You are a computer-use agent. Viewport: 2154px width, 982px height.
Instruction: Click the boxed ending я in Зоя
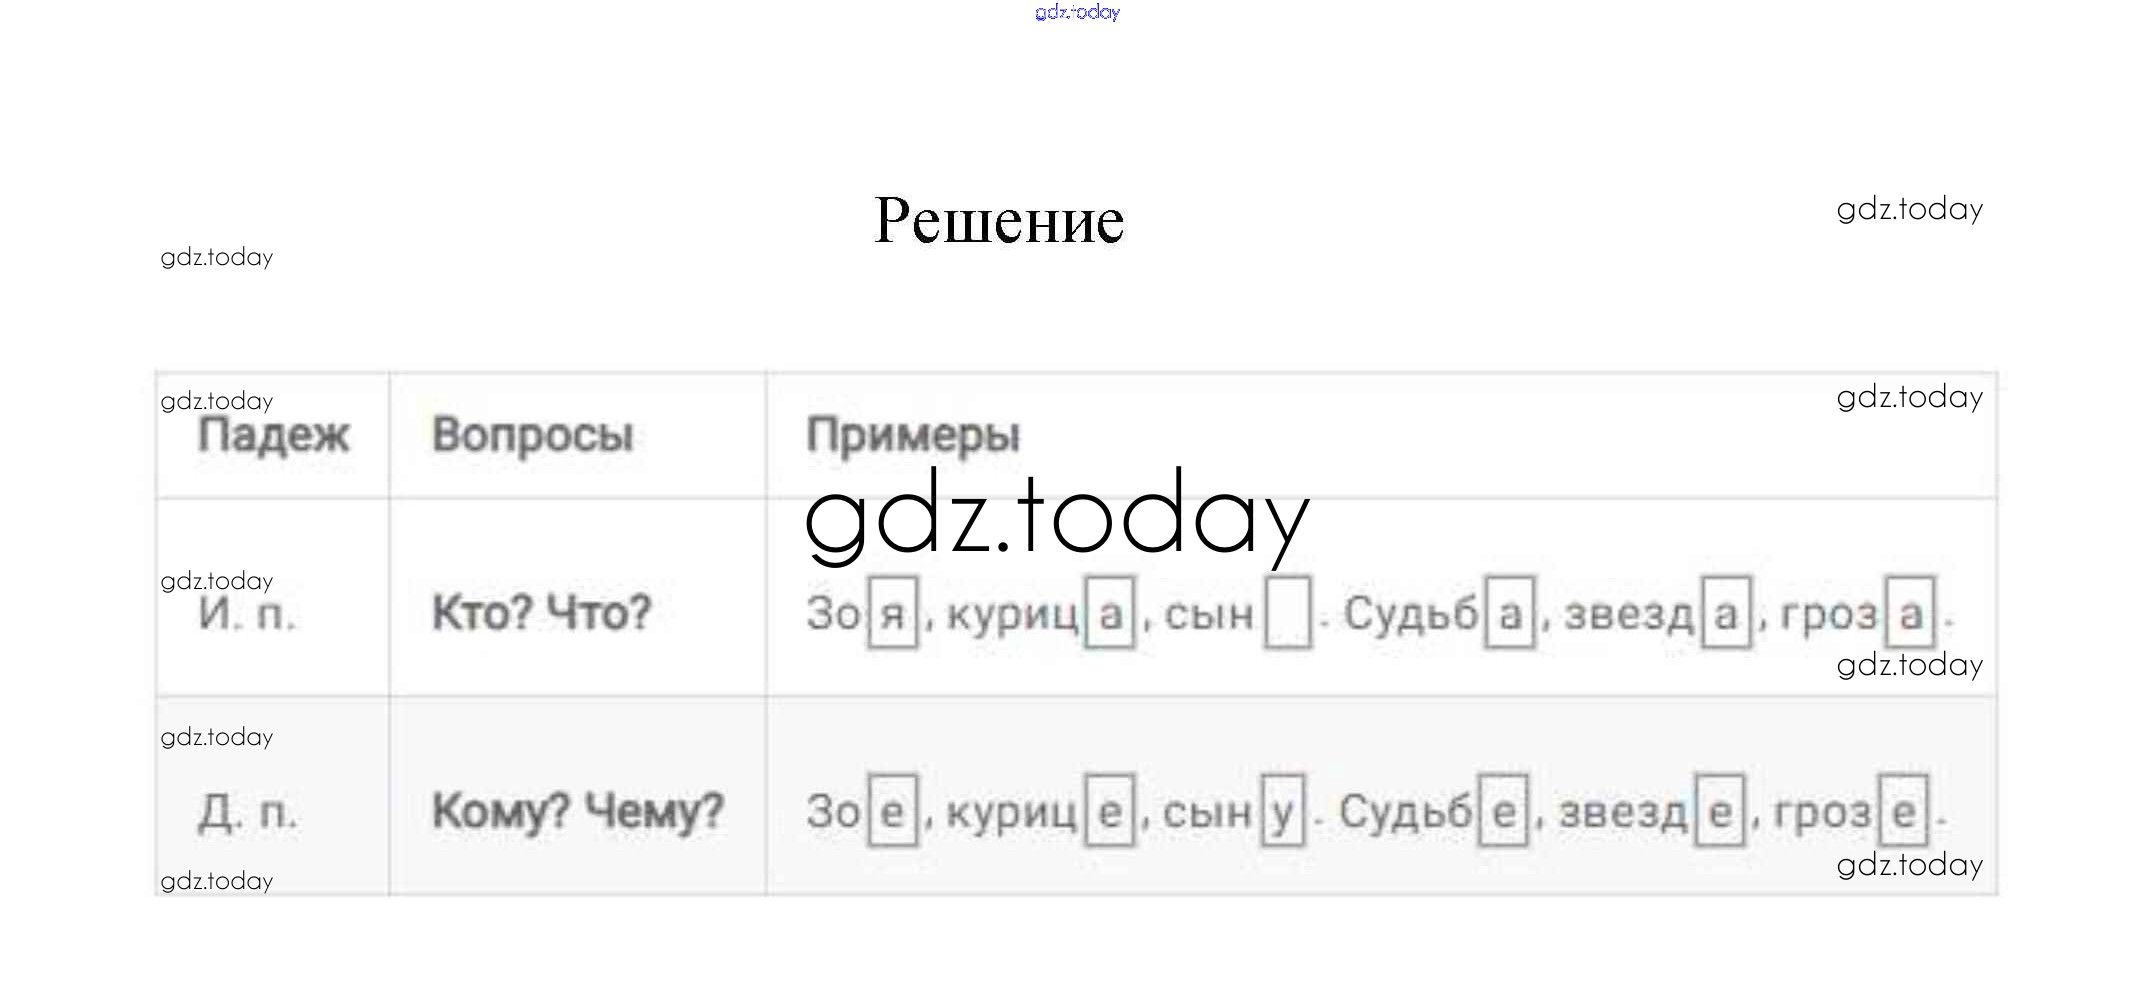pos(892,614)
